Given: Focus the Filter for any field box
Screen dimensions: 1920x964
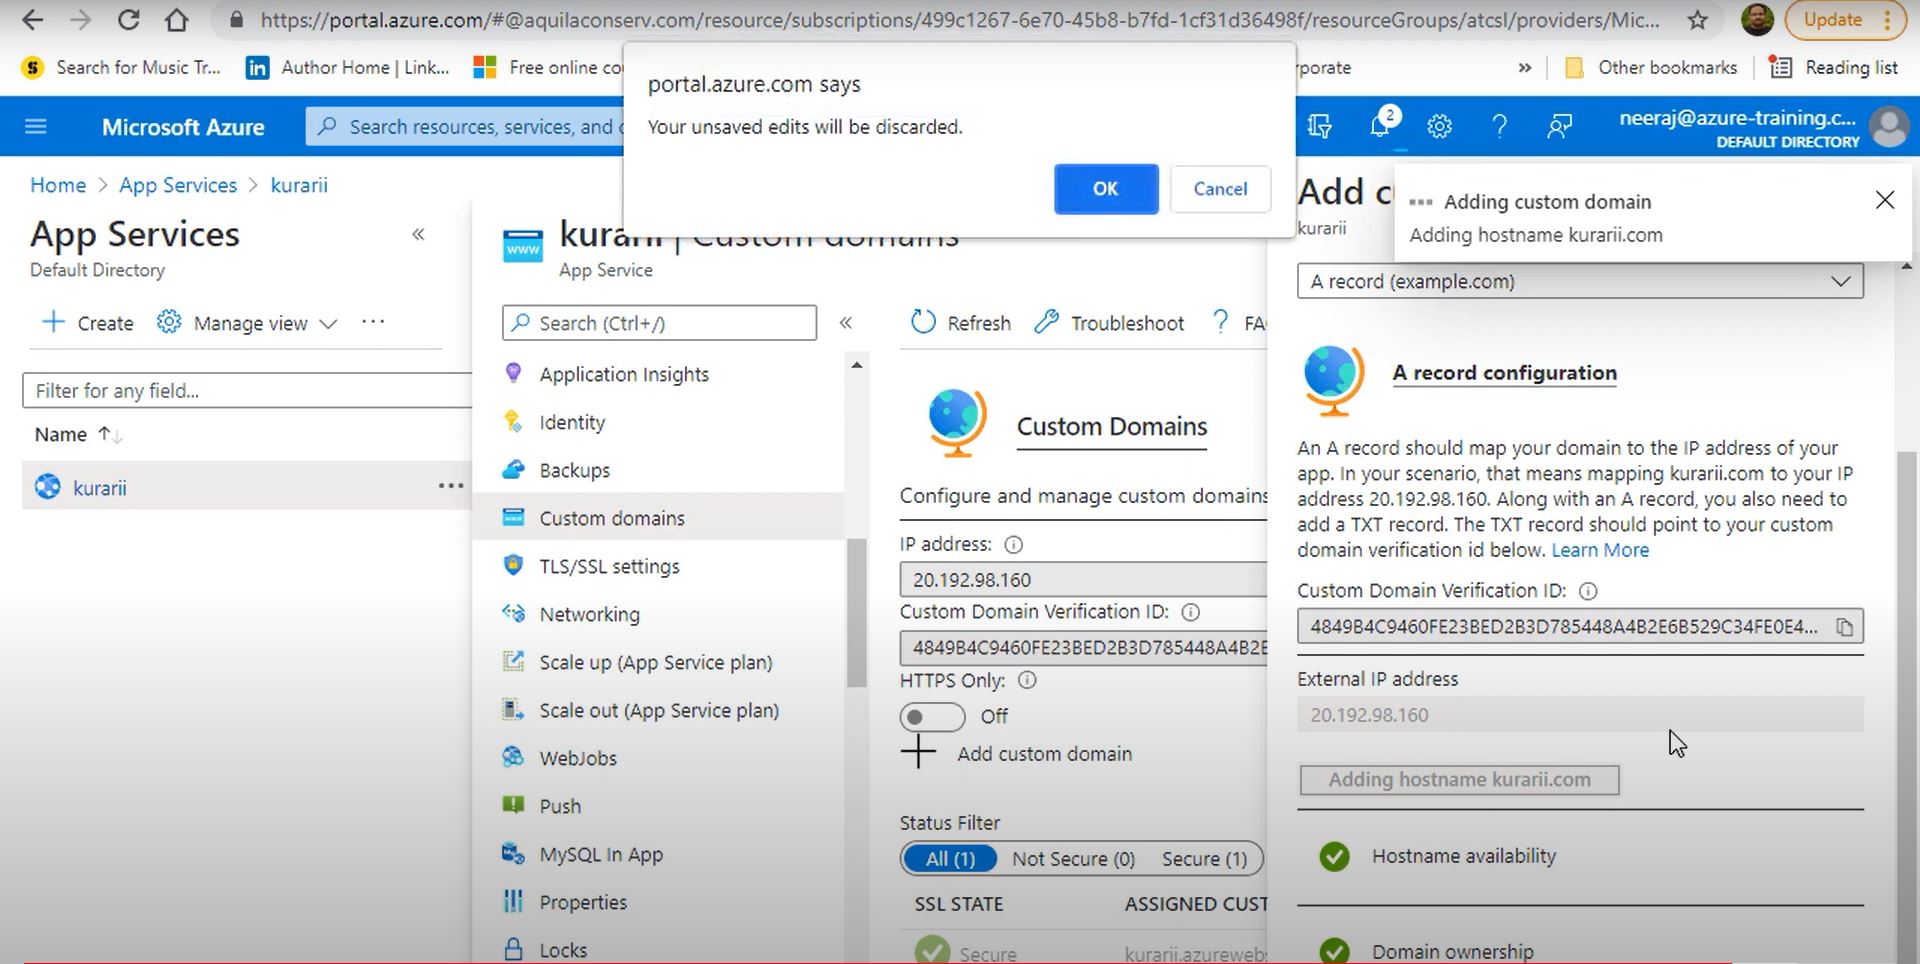Looking at the screenshot, I should 247,390.
